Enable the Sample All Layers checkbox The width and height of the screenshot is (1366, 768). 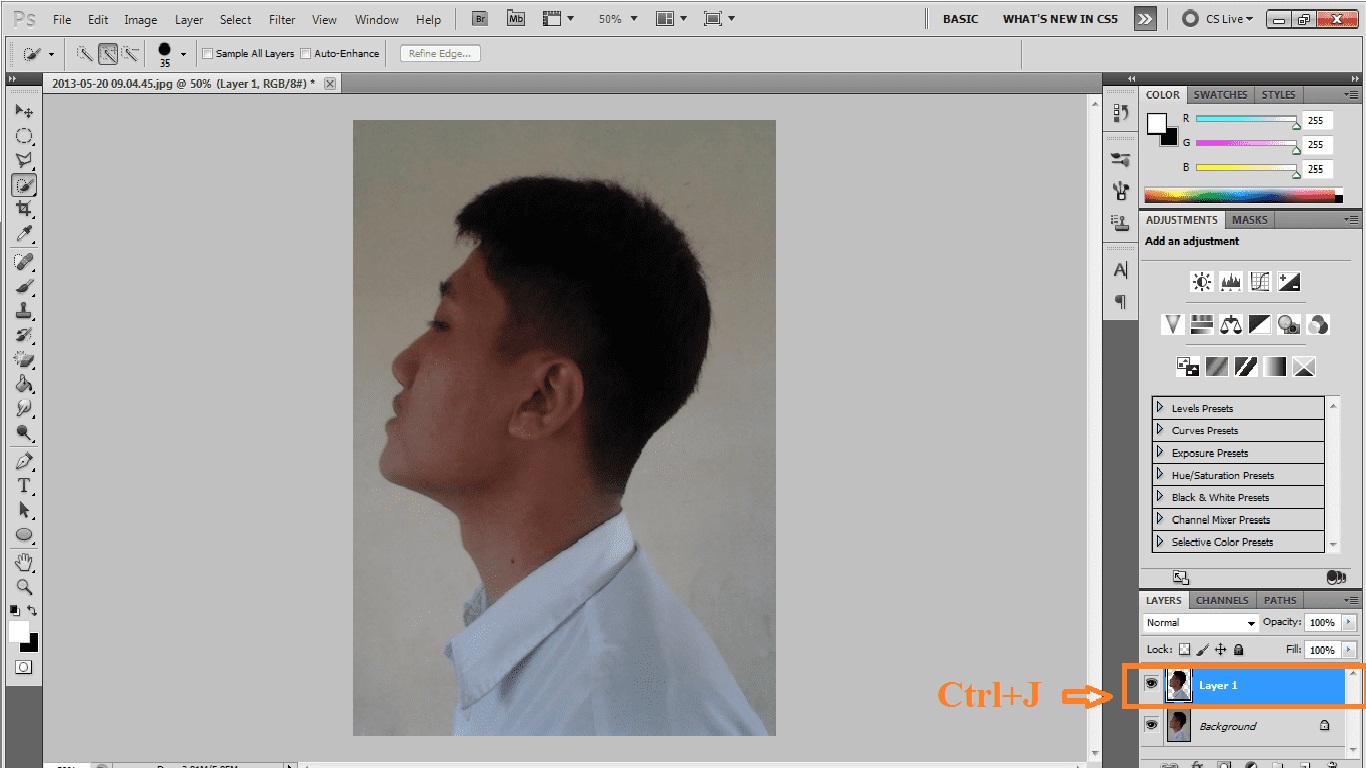pyautogui.click(x=207, y=54)
